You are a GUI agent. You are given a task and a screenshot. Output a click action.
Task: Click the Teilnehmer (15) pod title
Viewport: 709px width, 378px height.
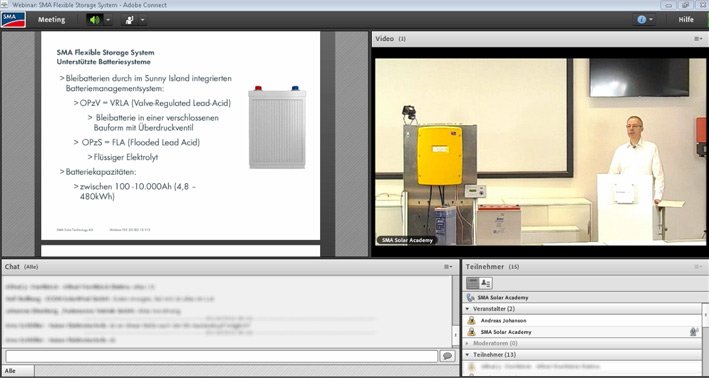[492, 267]
